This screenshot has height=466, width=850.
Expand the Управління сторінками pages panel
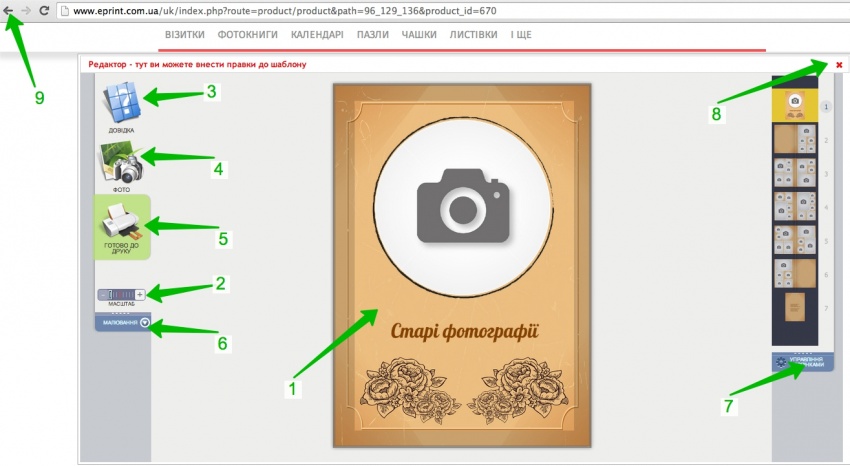(802, 362)
